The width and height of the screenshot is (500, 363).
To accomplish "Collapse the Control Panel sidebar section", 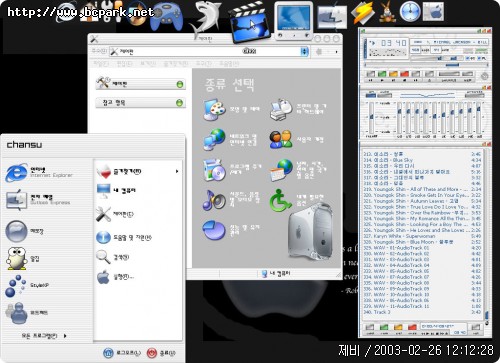I will pos(180,84).
